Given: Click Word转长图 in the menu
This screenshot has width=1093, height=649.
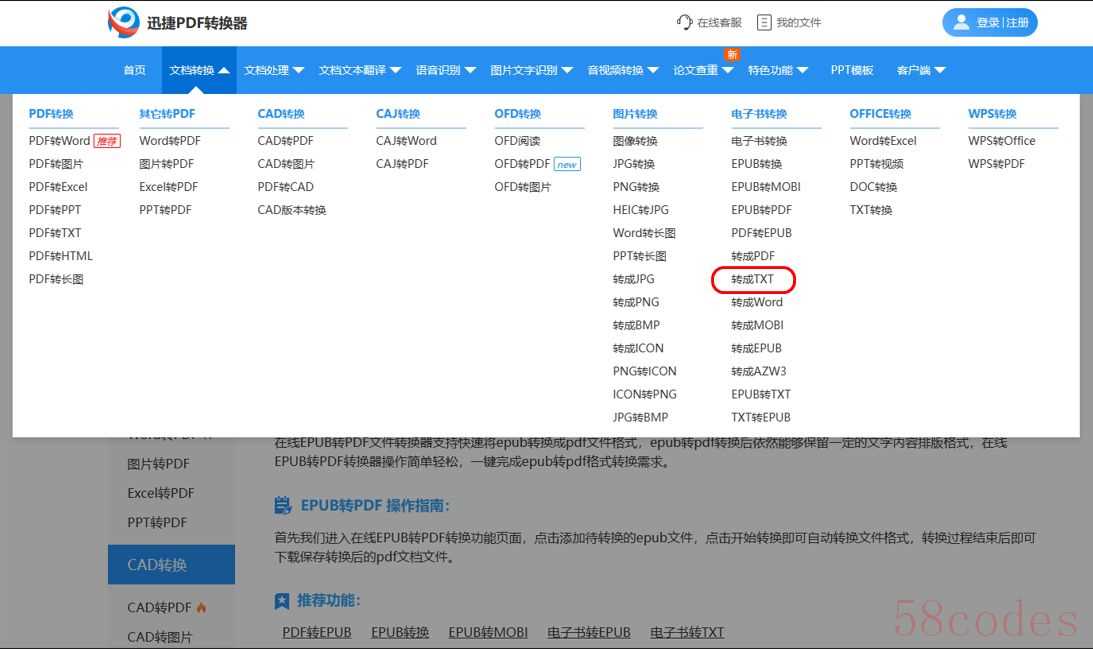Looking at the screenshot, I should 644,233.
